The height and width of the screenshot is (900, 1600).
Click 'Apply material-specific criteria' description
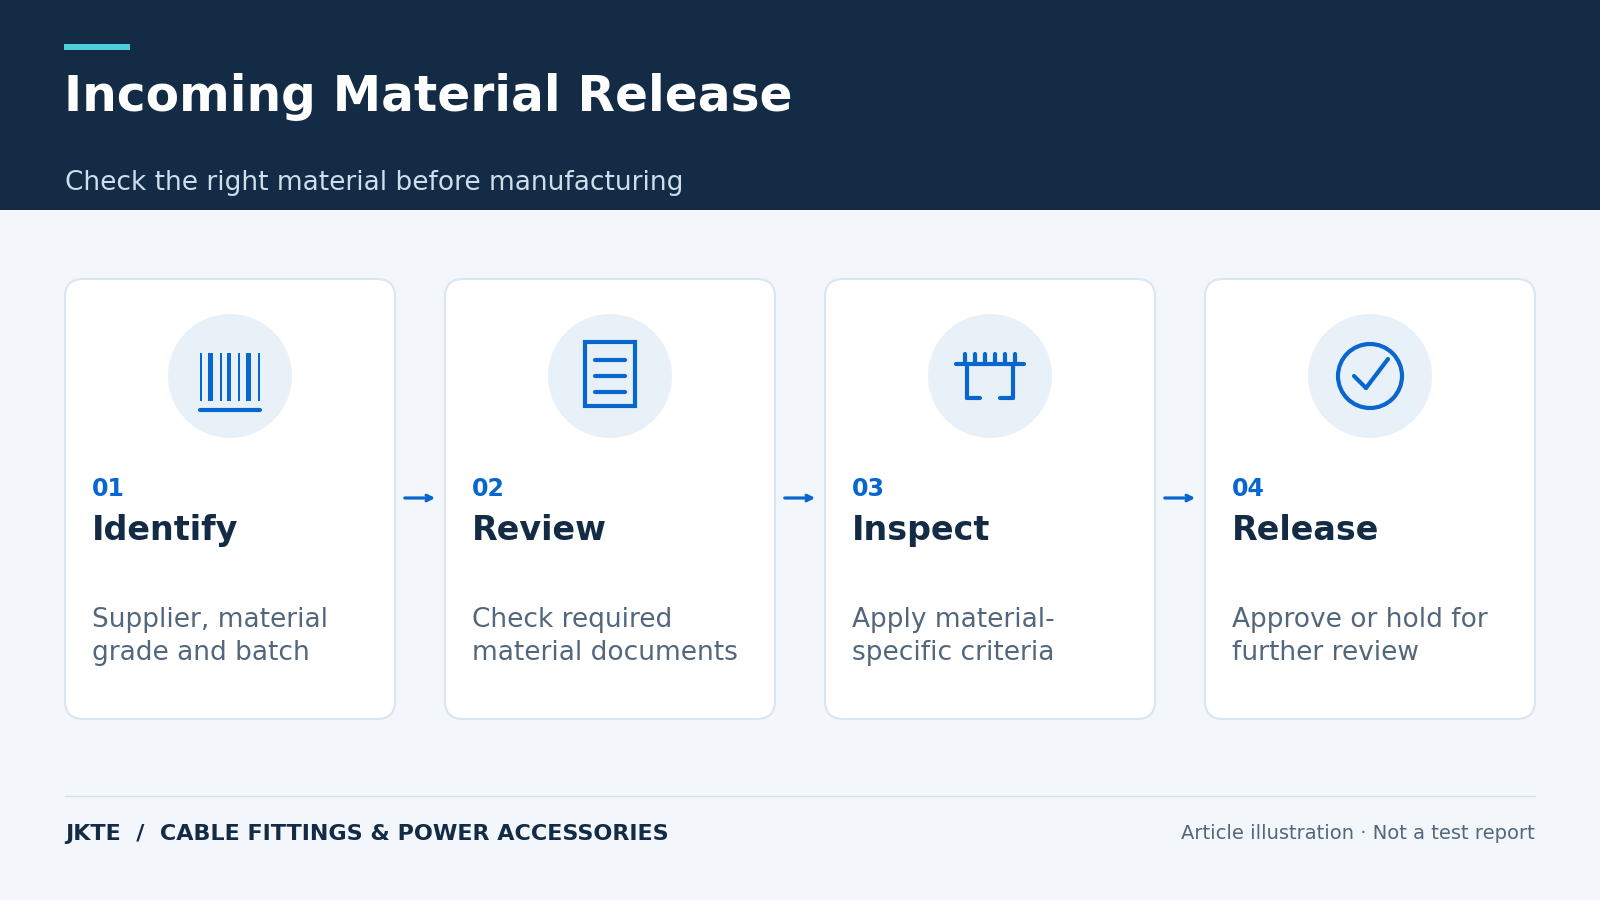click(x=953, y=635)
